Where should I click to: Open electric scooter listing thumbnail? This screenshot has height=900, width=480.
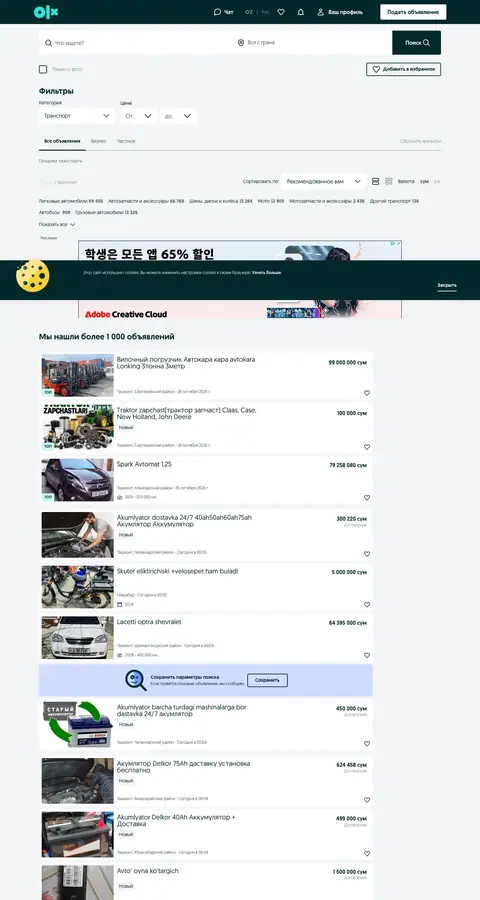[x=78, y=587]
